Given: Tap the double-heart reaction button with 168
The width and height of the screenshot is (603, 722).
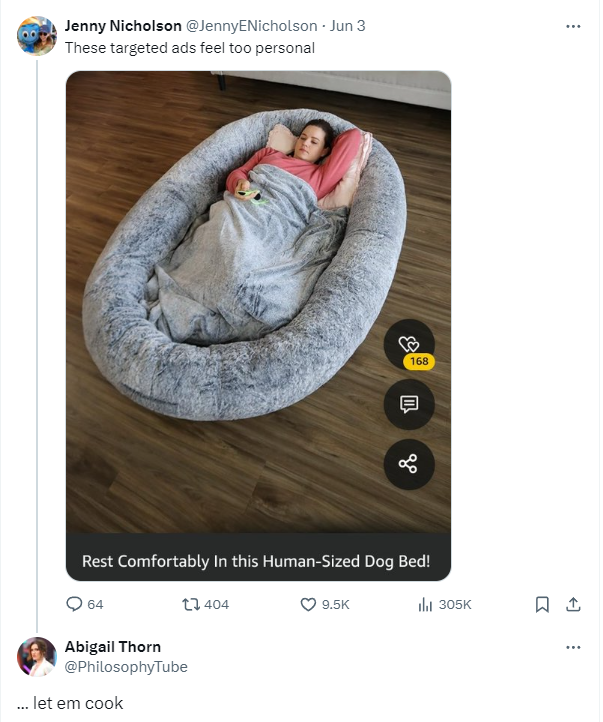Looking at the screenshot, I should (409, 344).
